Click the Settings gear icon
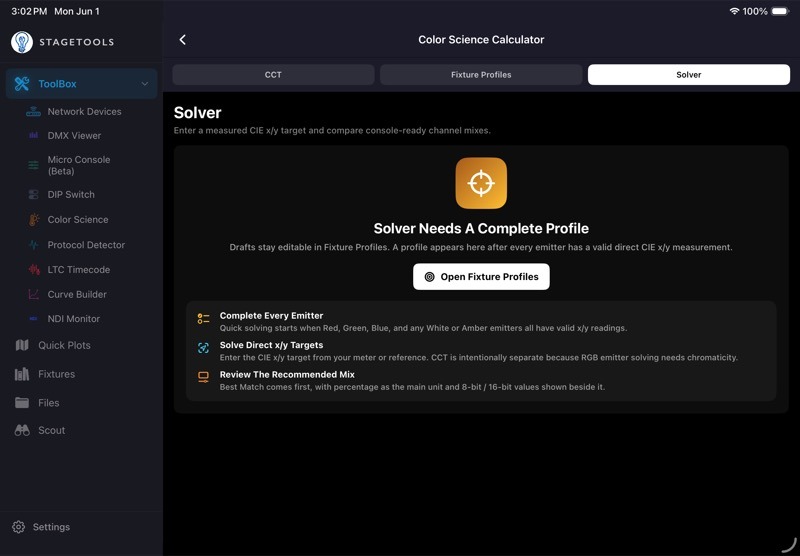The width and height of the screenshot is (800, 556). pos(18,527)
